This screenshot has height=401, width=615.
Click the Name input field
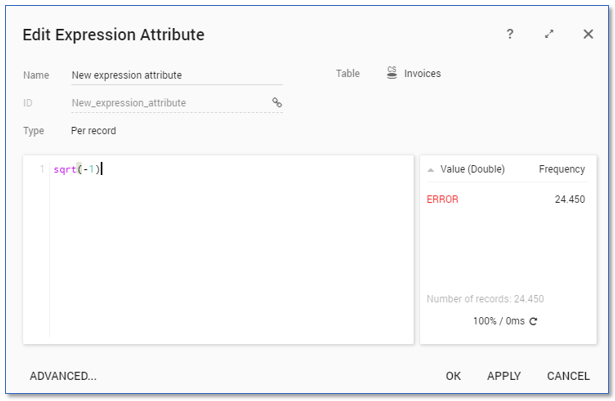[176, 75]
